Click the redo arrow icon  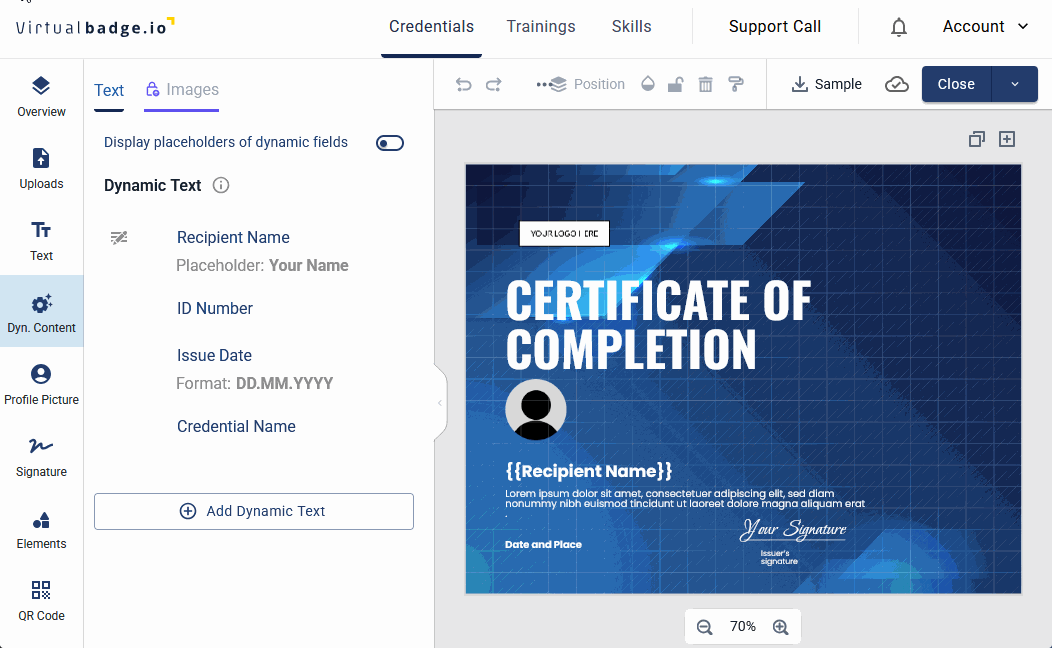pyautogui.click(x=493, y=85)
